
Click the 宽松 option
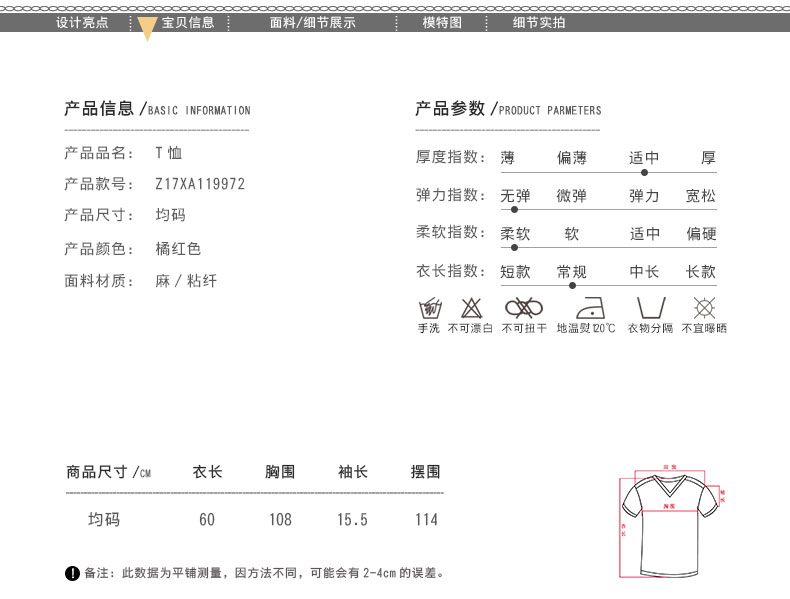701,195
